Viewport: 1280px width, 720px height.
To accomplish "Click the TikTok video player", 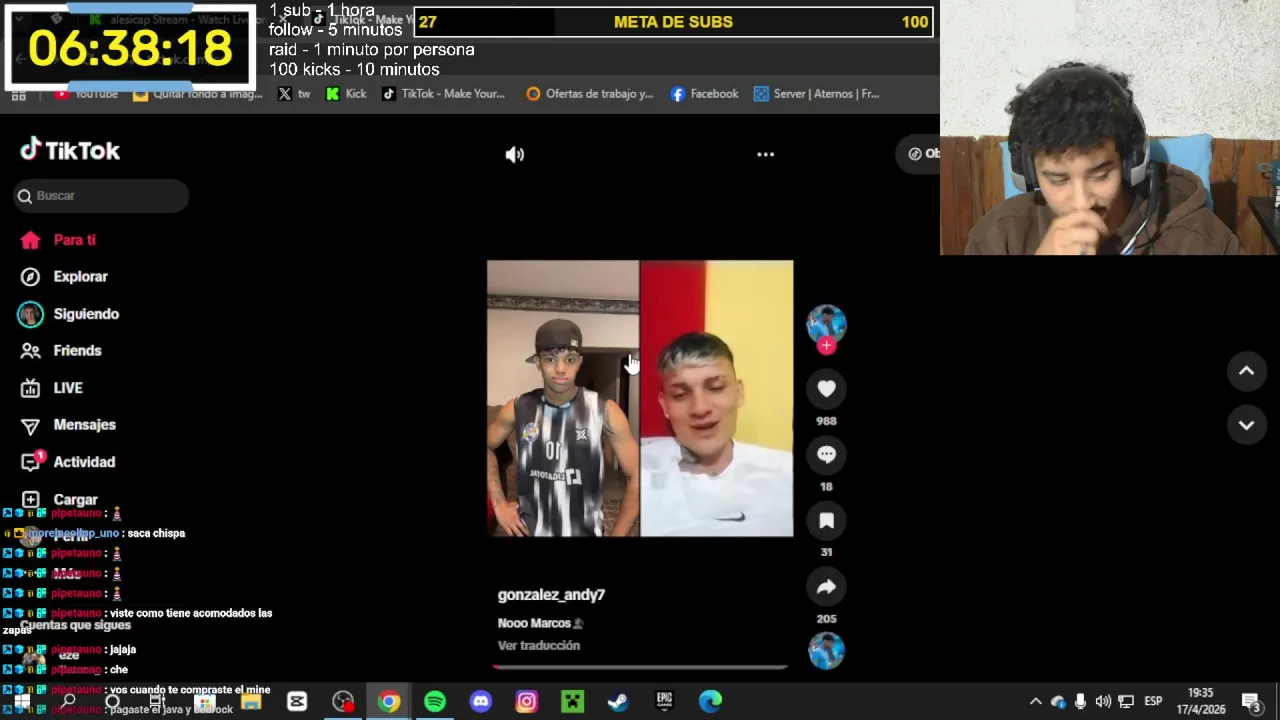I will coord(640,399).
